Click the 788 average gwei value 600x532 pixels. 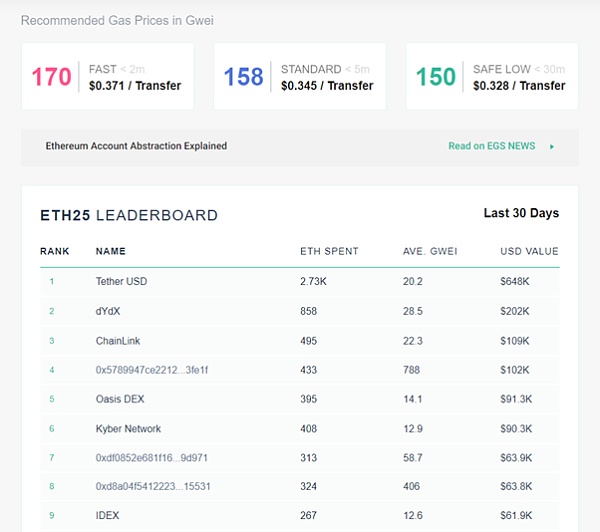pos(411,370)
